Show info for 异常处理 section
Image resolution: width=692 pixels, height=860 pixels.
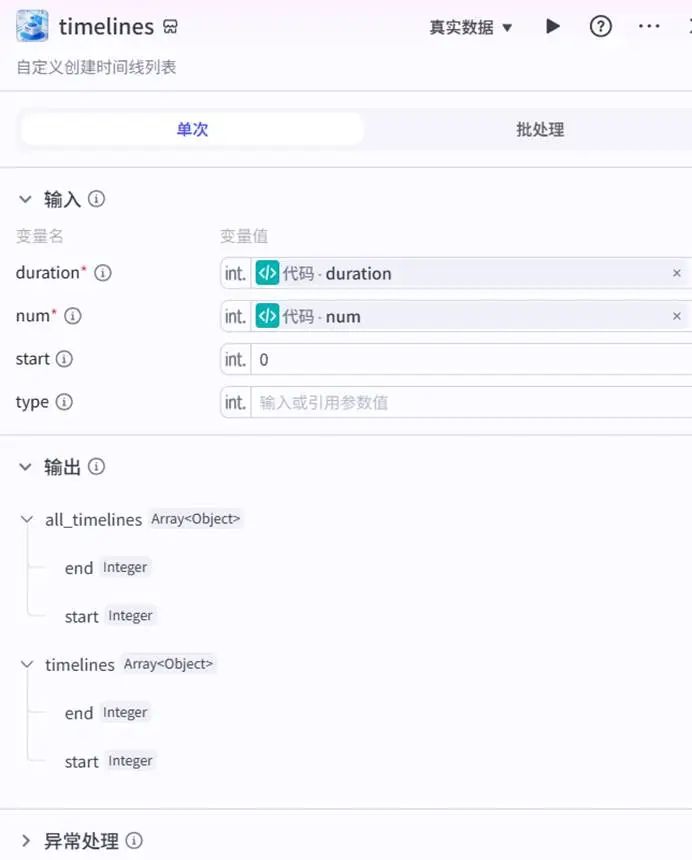134,840
